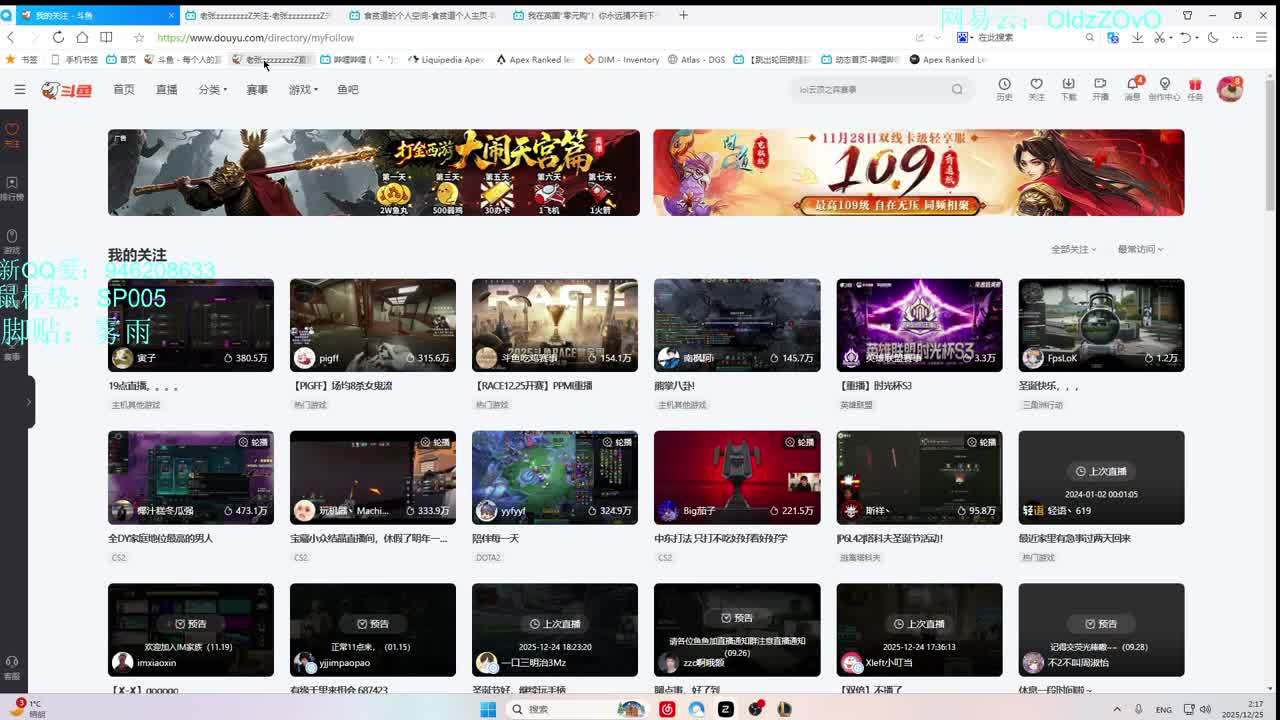The height and width of the screenshot is (720, 1280).
Task: Open the 创作中心 creator center icon
Action: tap(1164, 89)
